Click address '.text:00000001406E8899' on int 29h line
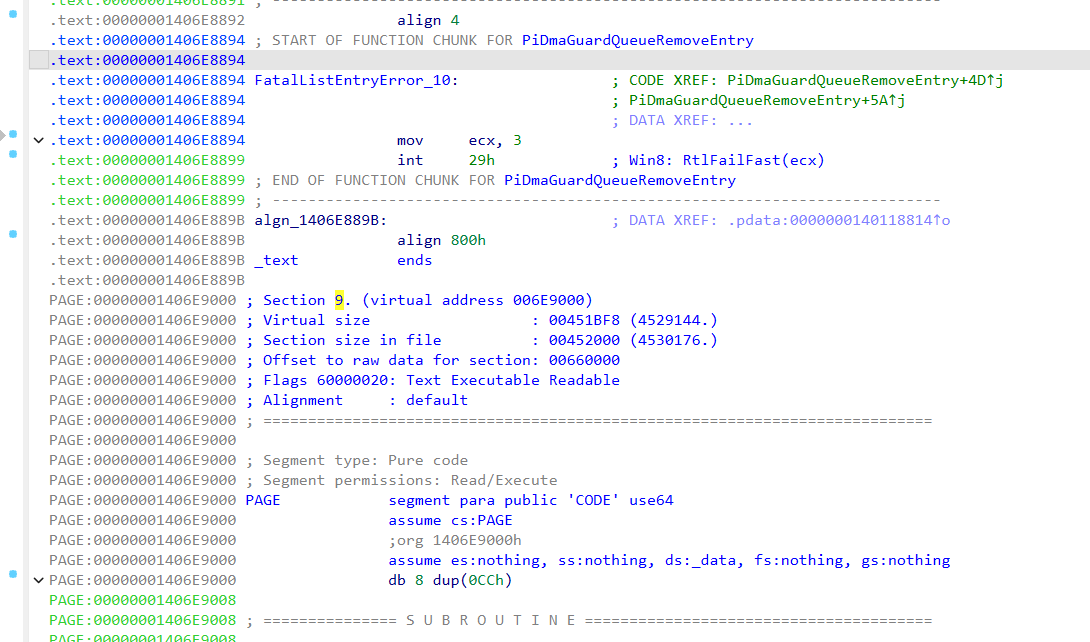The width and height of the screenshot is (1090, 642). 147,160
